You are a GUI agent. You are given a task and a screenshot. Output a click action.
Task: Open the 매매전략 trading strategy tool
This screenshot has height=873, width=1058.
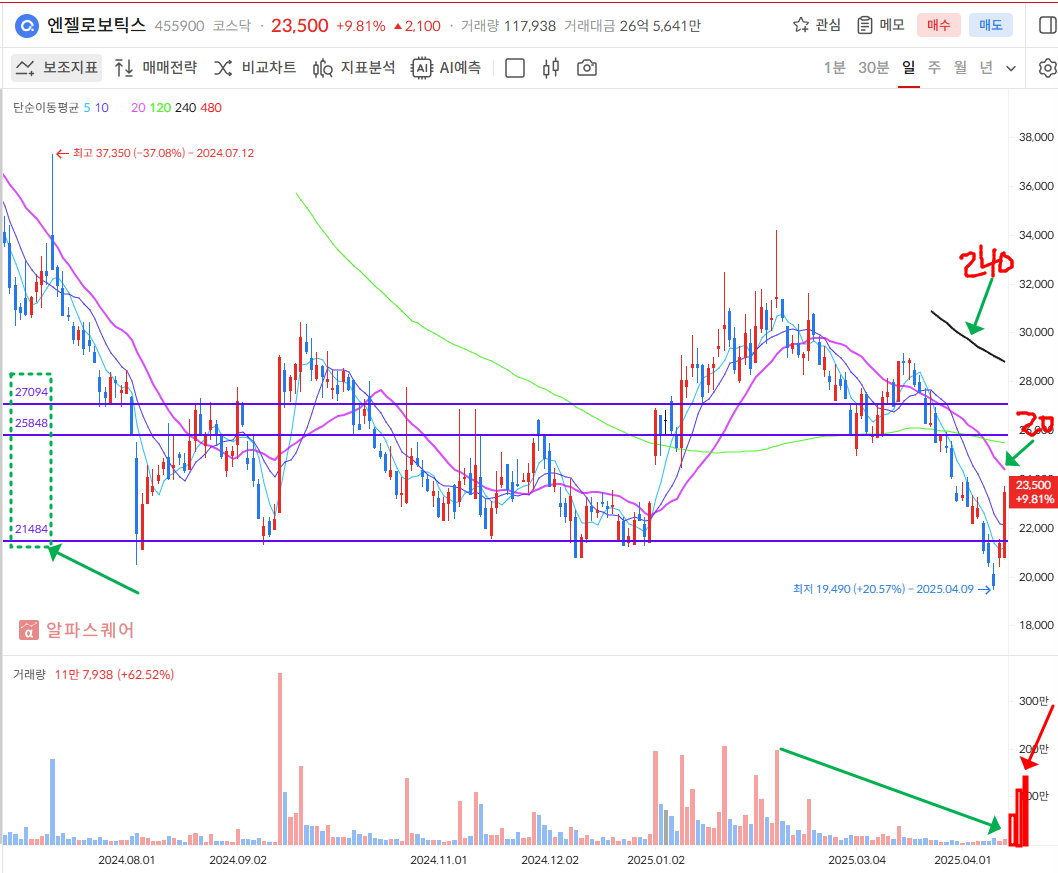155,67
